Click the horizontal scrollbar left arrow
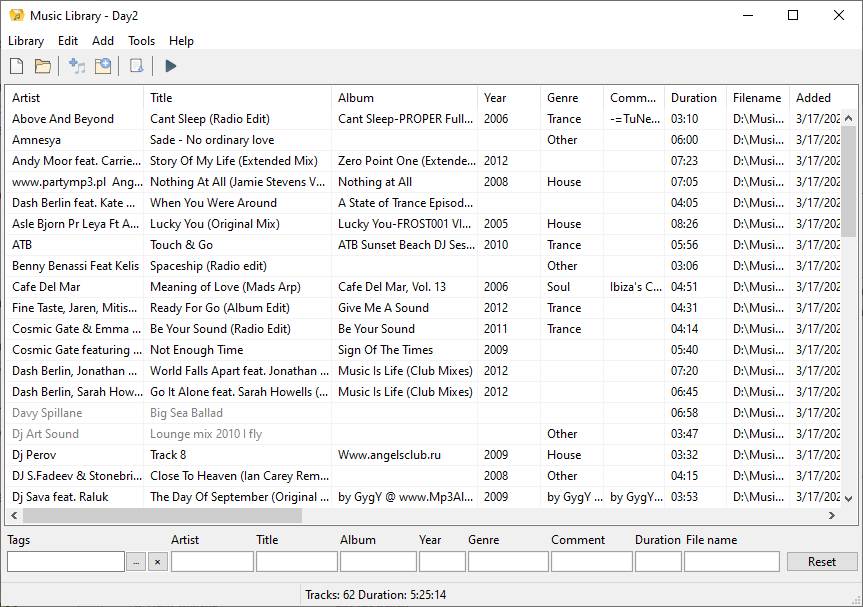The image size is (863, 607). (14, 516)
